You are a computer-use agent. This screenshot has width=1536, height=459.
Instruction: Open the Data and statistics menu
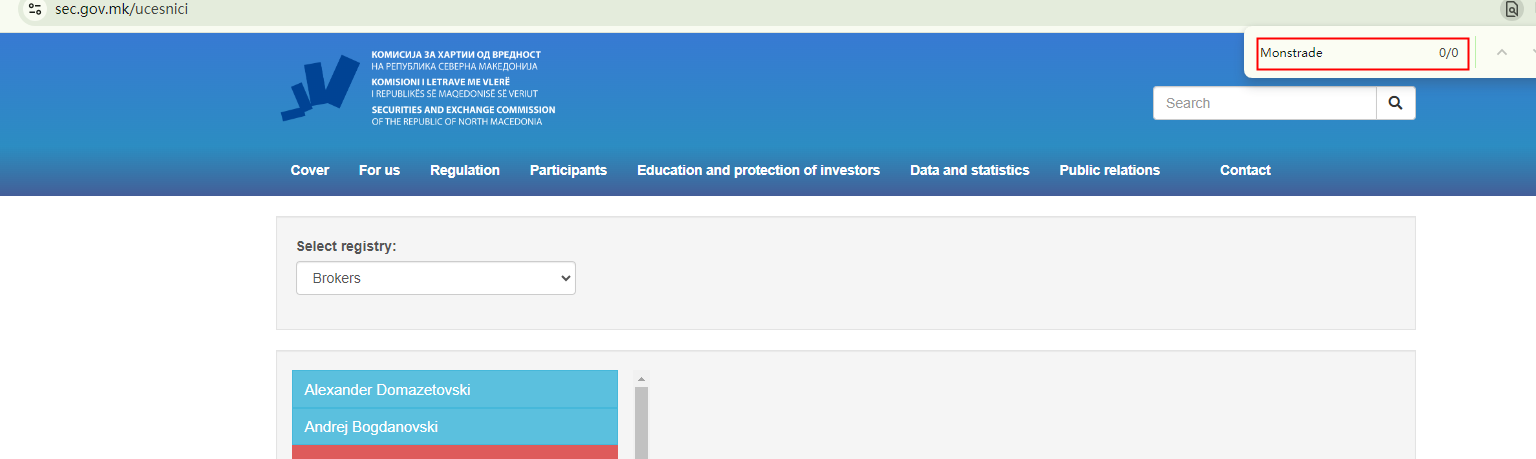[x=969, y=170]
